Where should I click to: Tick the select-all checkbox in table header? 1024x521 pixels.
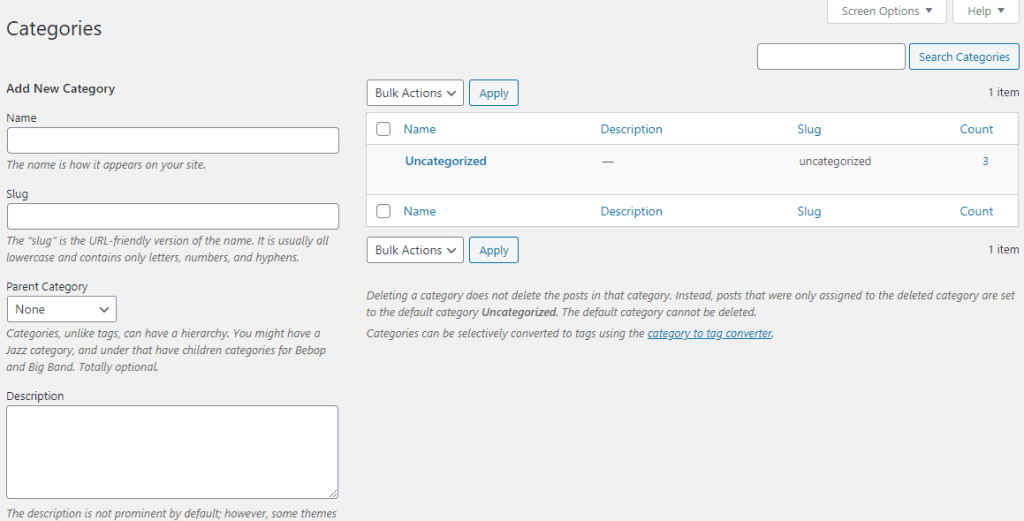(383, 129)
